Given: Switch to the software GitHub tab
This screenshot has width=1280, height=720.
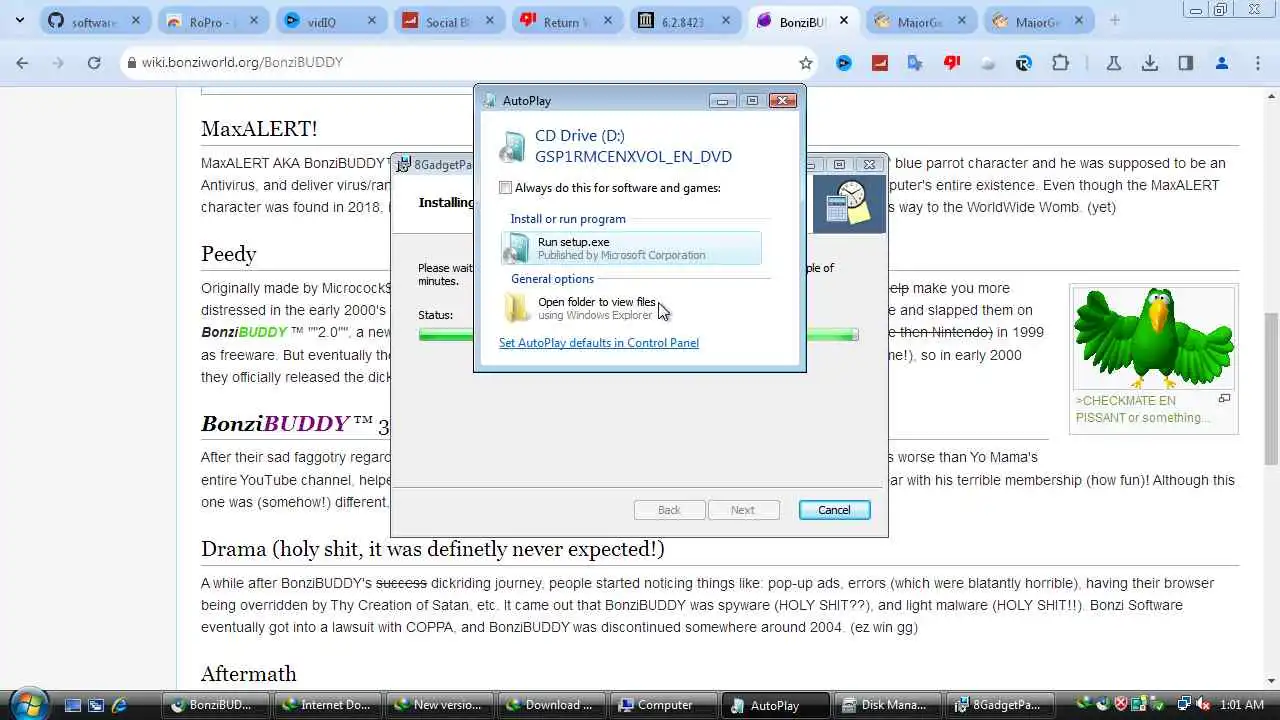Looking at the screenshot, I should 96,22.
